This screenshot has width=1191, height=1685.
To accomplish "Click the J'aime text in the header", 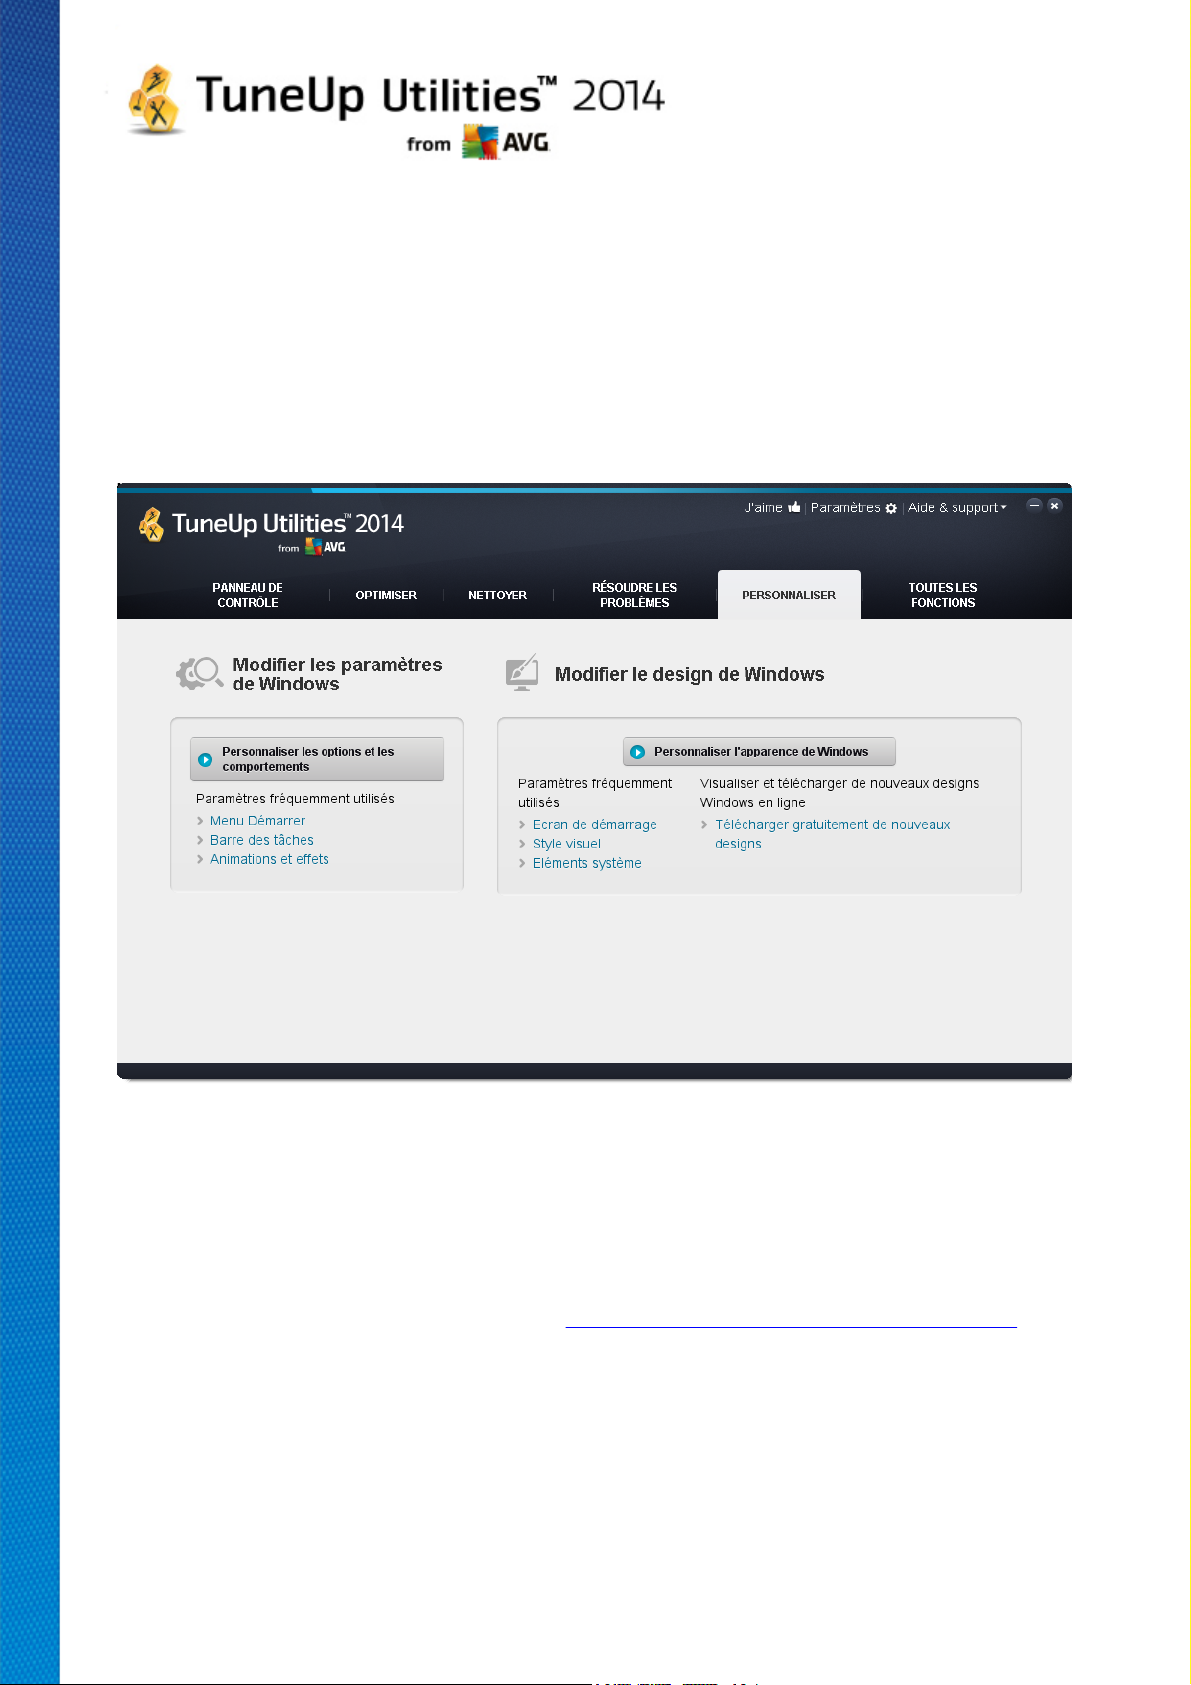I will point(764,508).
